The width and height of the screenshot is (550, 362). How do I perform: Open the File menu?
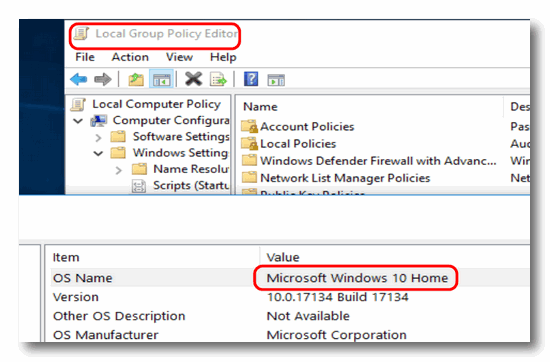pyautogui.click(x=85, y=57)
